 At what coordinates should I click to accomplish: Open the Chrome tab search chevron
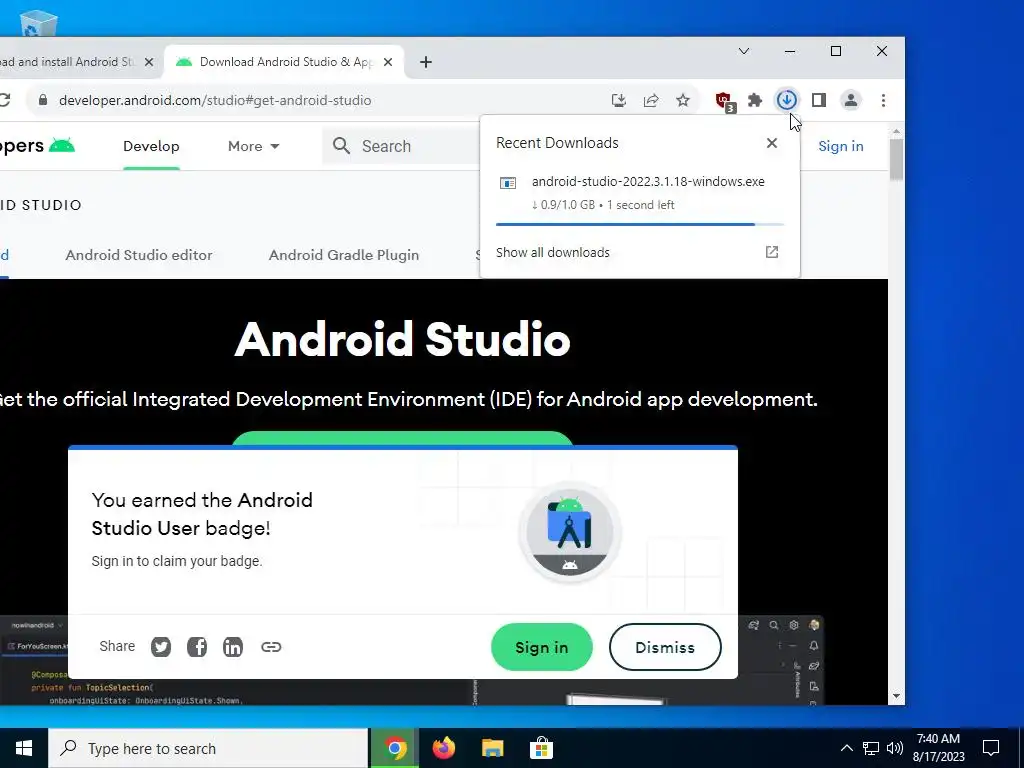coord(744,51)
